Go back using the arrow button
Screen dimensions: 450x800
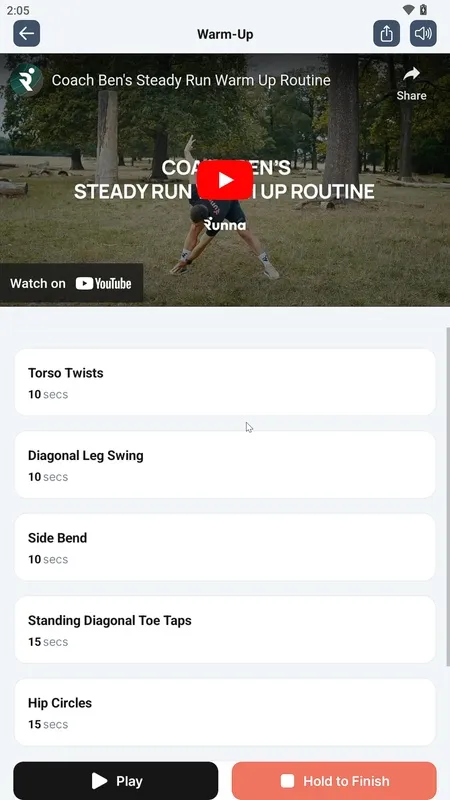pyautogui.click(x=27, y=34)
